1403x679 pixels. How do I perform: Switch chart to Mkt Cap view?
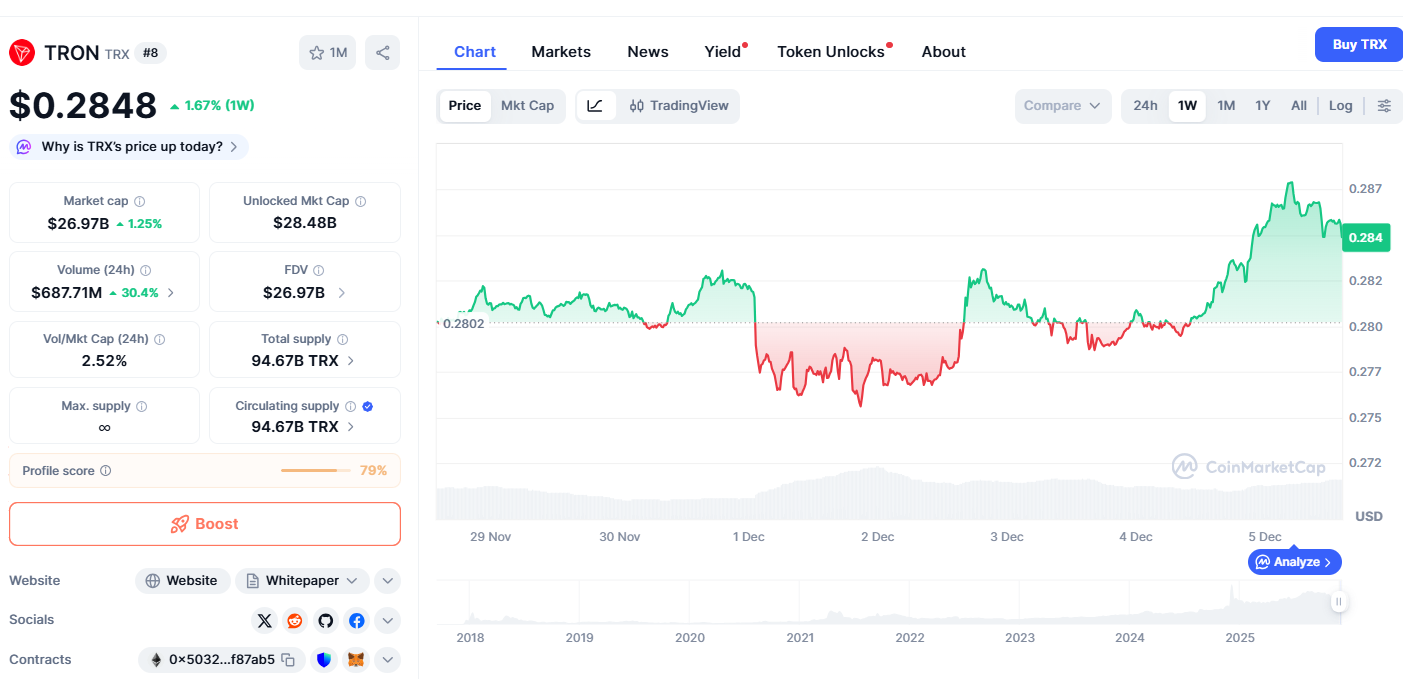[x=527, y=106]
